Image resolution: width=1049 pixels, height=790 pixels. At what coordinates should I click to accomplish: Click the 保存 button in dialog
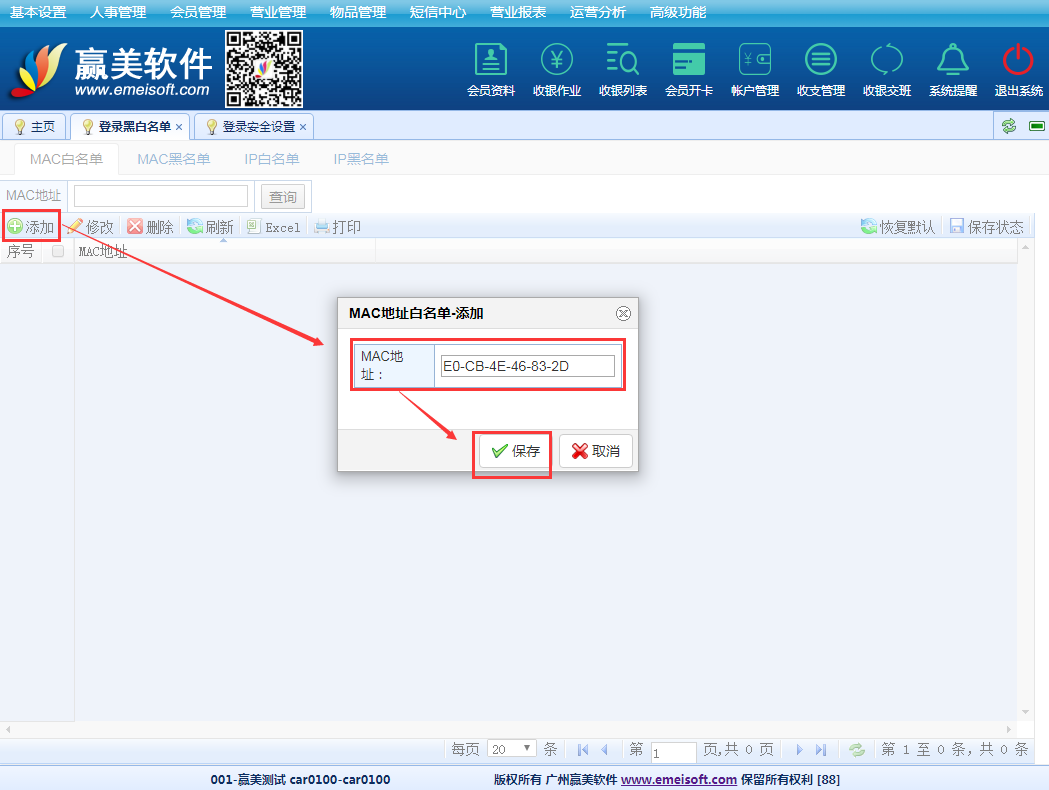(x=515, y=451)
